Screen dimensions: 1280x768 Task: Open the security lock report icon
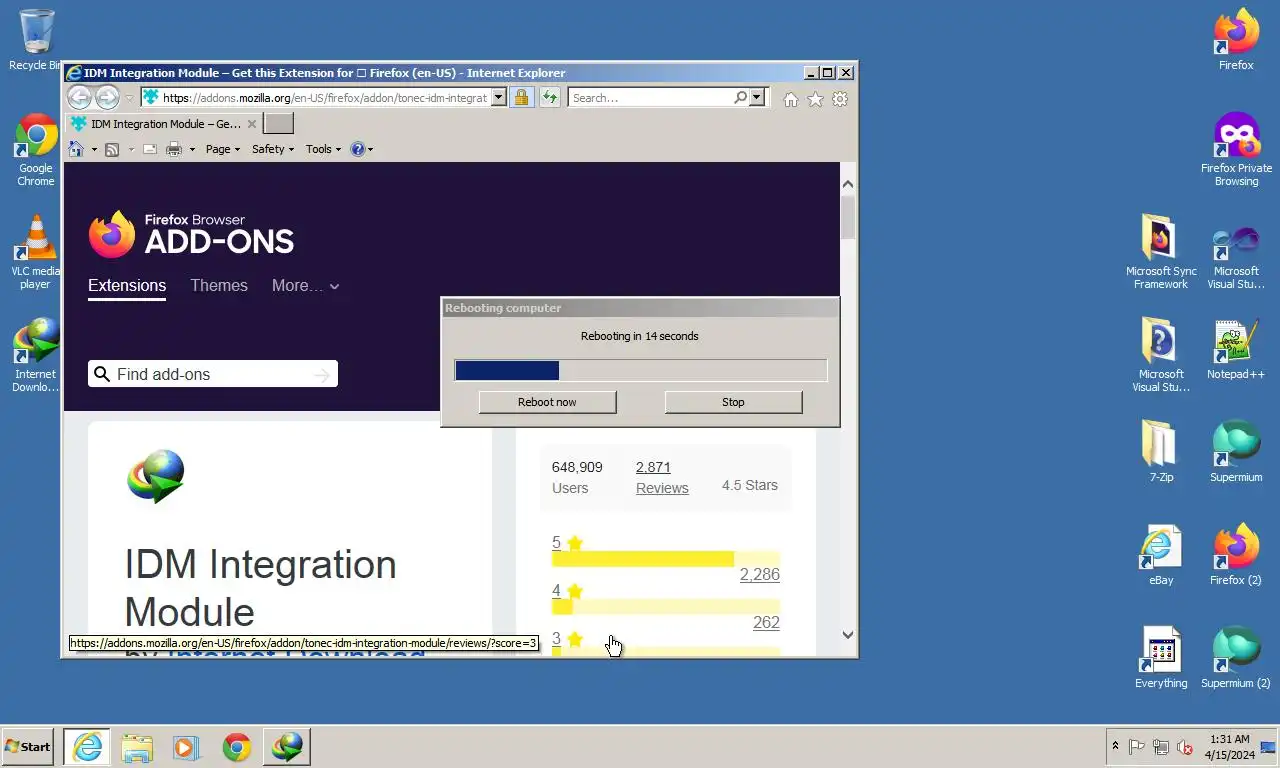(x=521, y=97)
